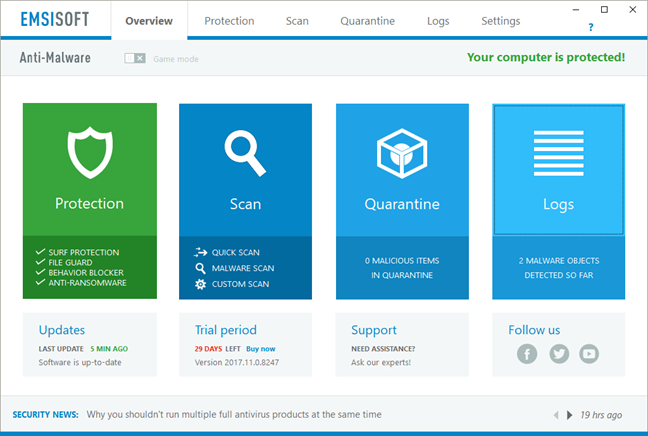Open Anti-Ransomware settings
The image size is (648, 436).
pyautogui.click(x=87, y=283)
